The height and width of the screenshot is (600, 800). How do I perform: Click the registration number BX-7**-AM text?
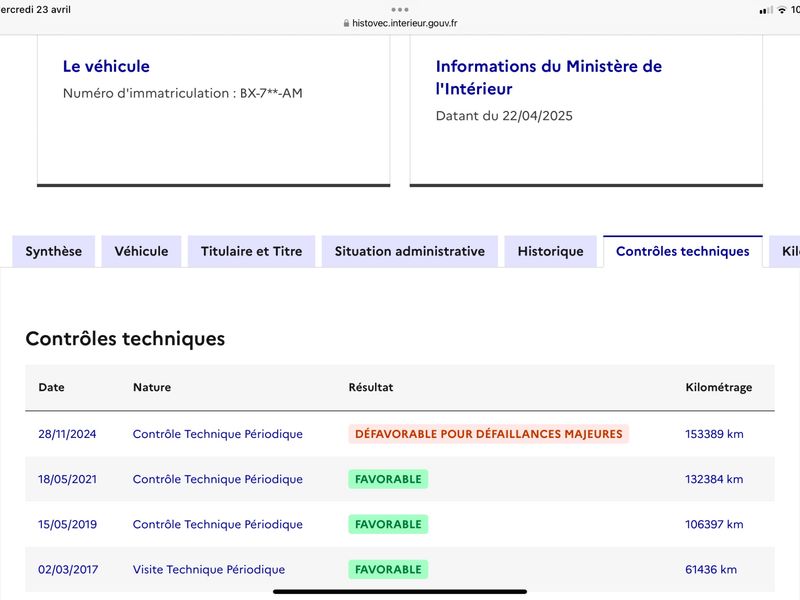click(x=271, y=93)
